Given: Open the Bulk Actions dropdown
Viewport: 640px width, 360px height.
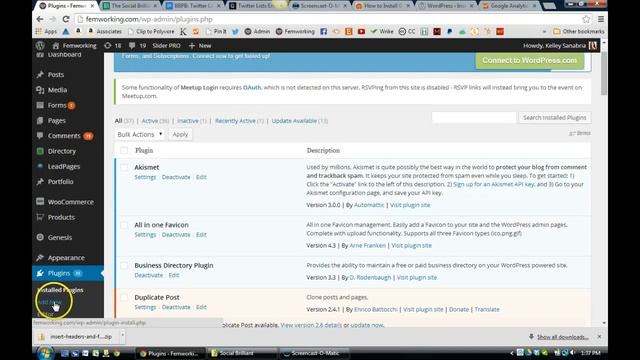Looking at the screenshot, I should 140,134.
